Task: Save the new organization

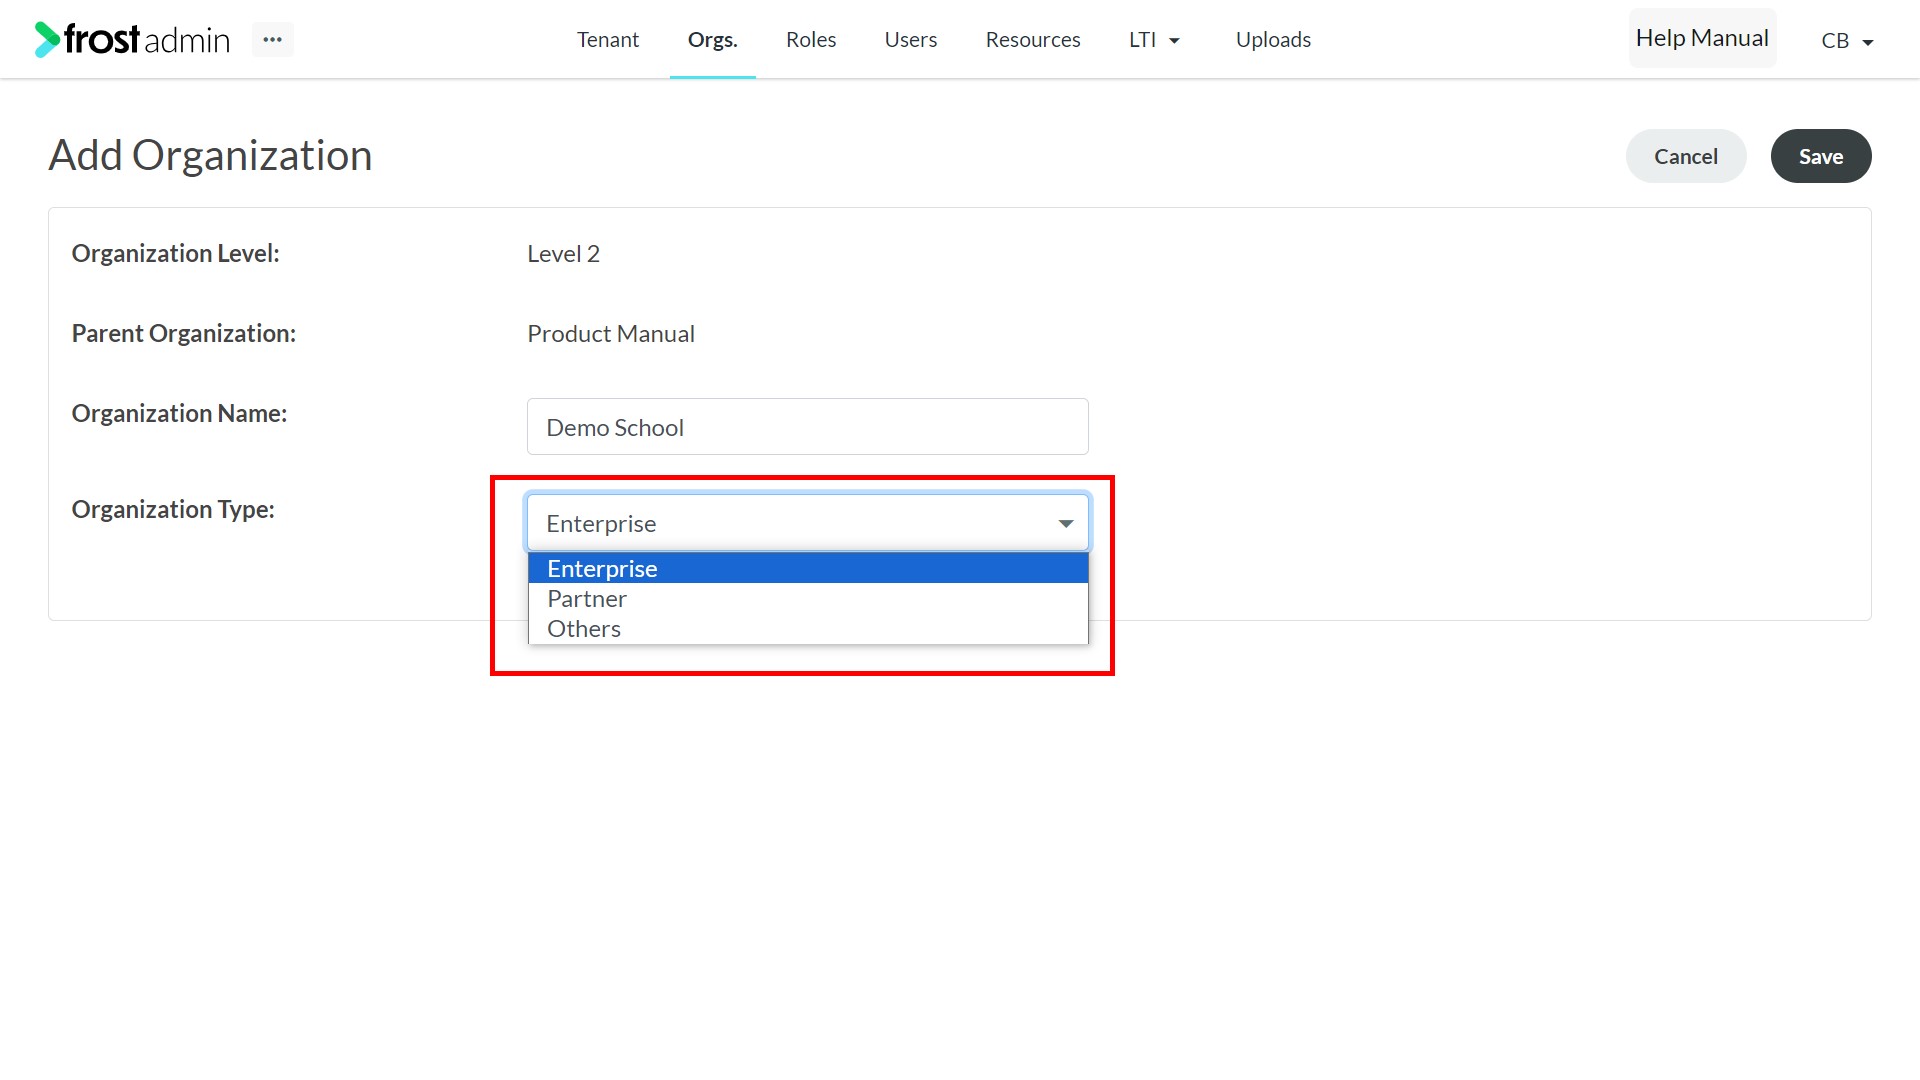Action: coord(1820,156)
